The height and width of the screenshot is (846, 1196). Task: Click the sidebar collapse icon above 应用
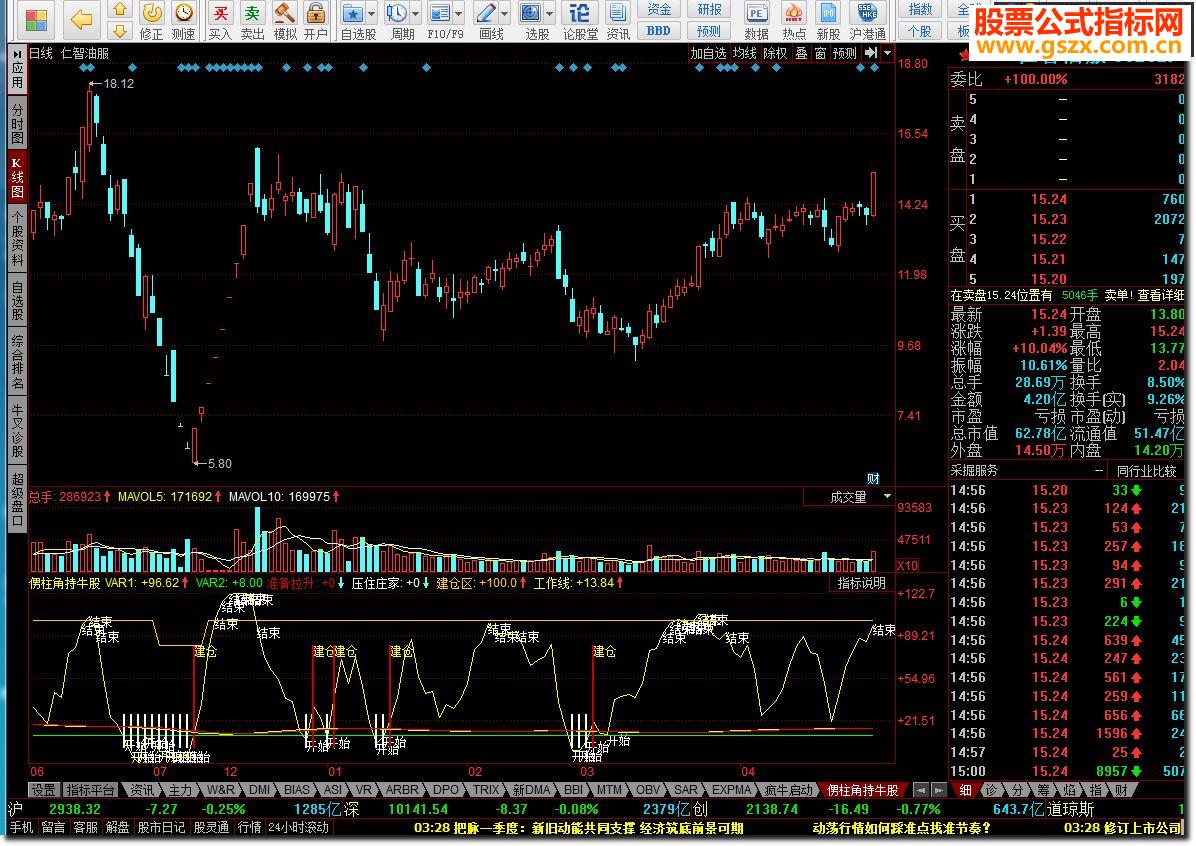(x=17, y=55)
